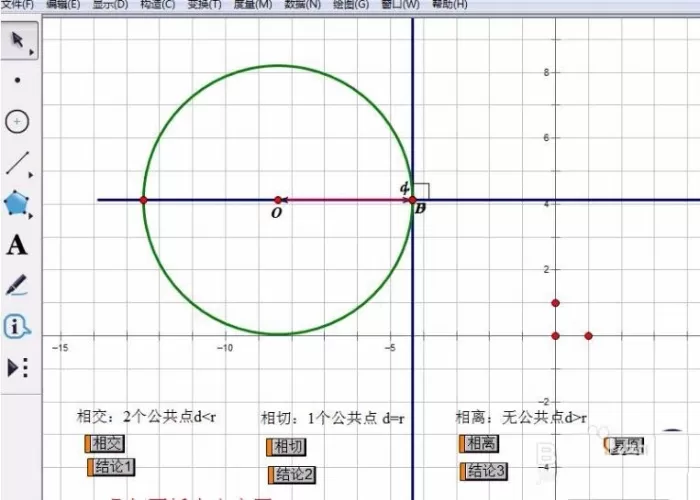Click point O at the circle's center

pyautogui.click(x=278, y=200)
